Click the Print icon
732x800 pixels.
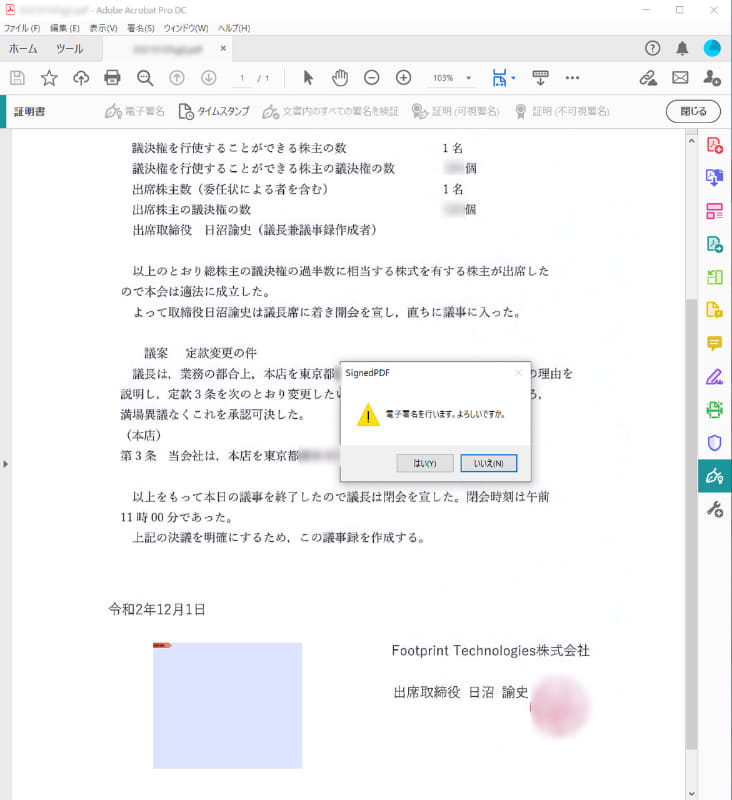point(112,78)
